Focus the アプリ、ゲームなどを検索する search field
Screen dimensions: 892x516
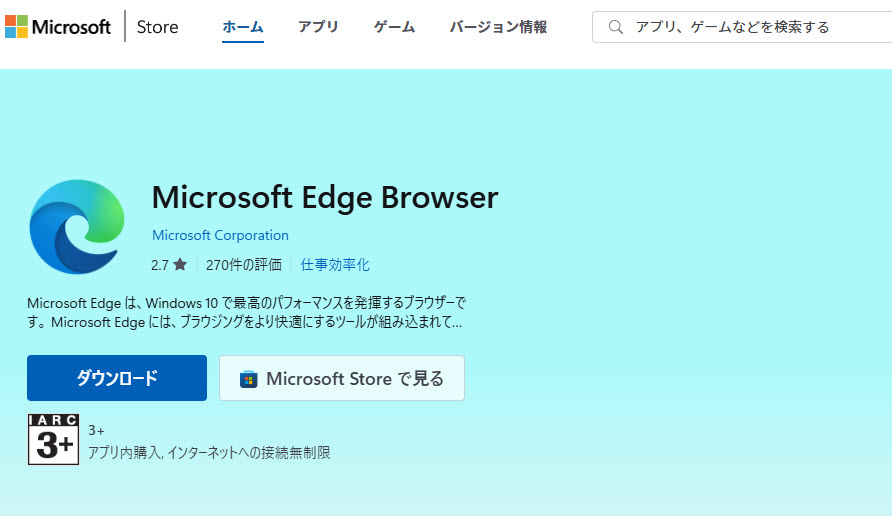pos(750,27)
